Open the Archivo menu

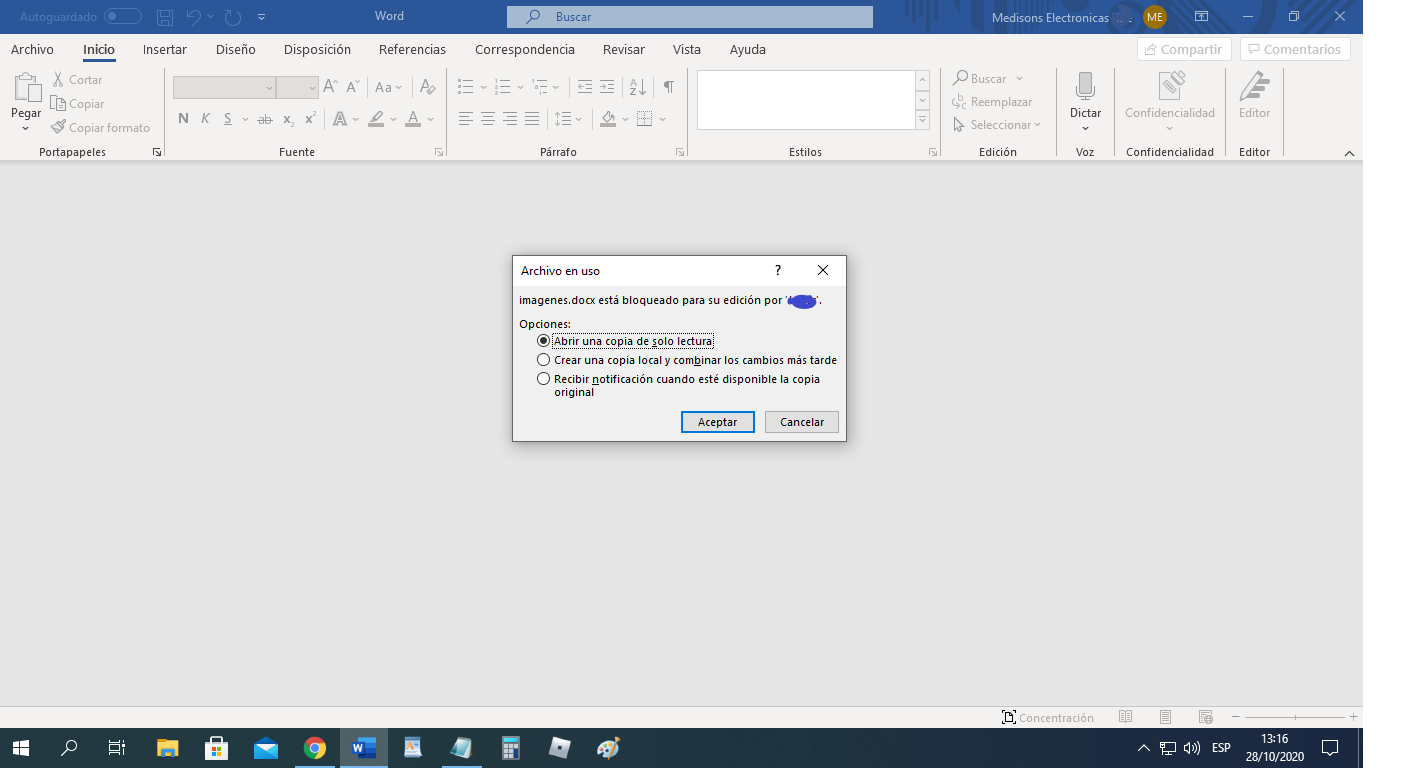[32, 49]
